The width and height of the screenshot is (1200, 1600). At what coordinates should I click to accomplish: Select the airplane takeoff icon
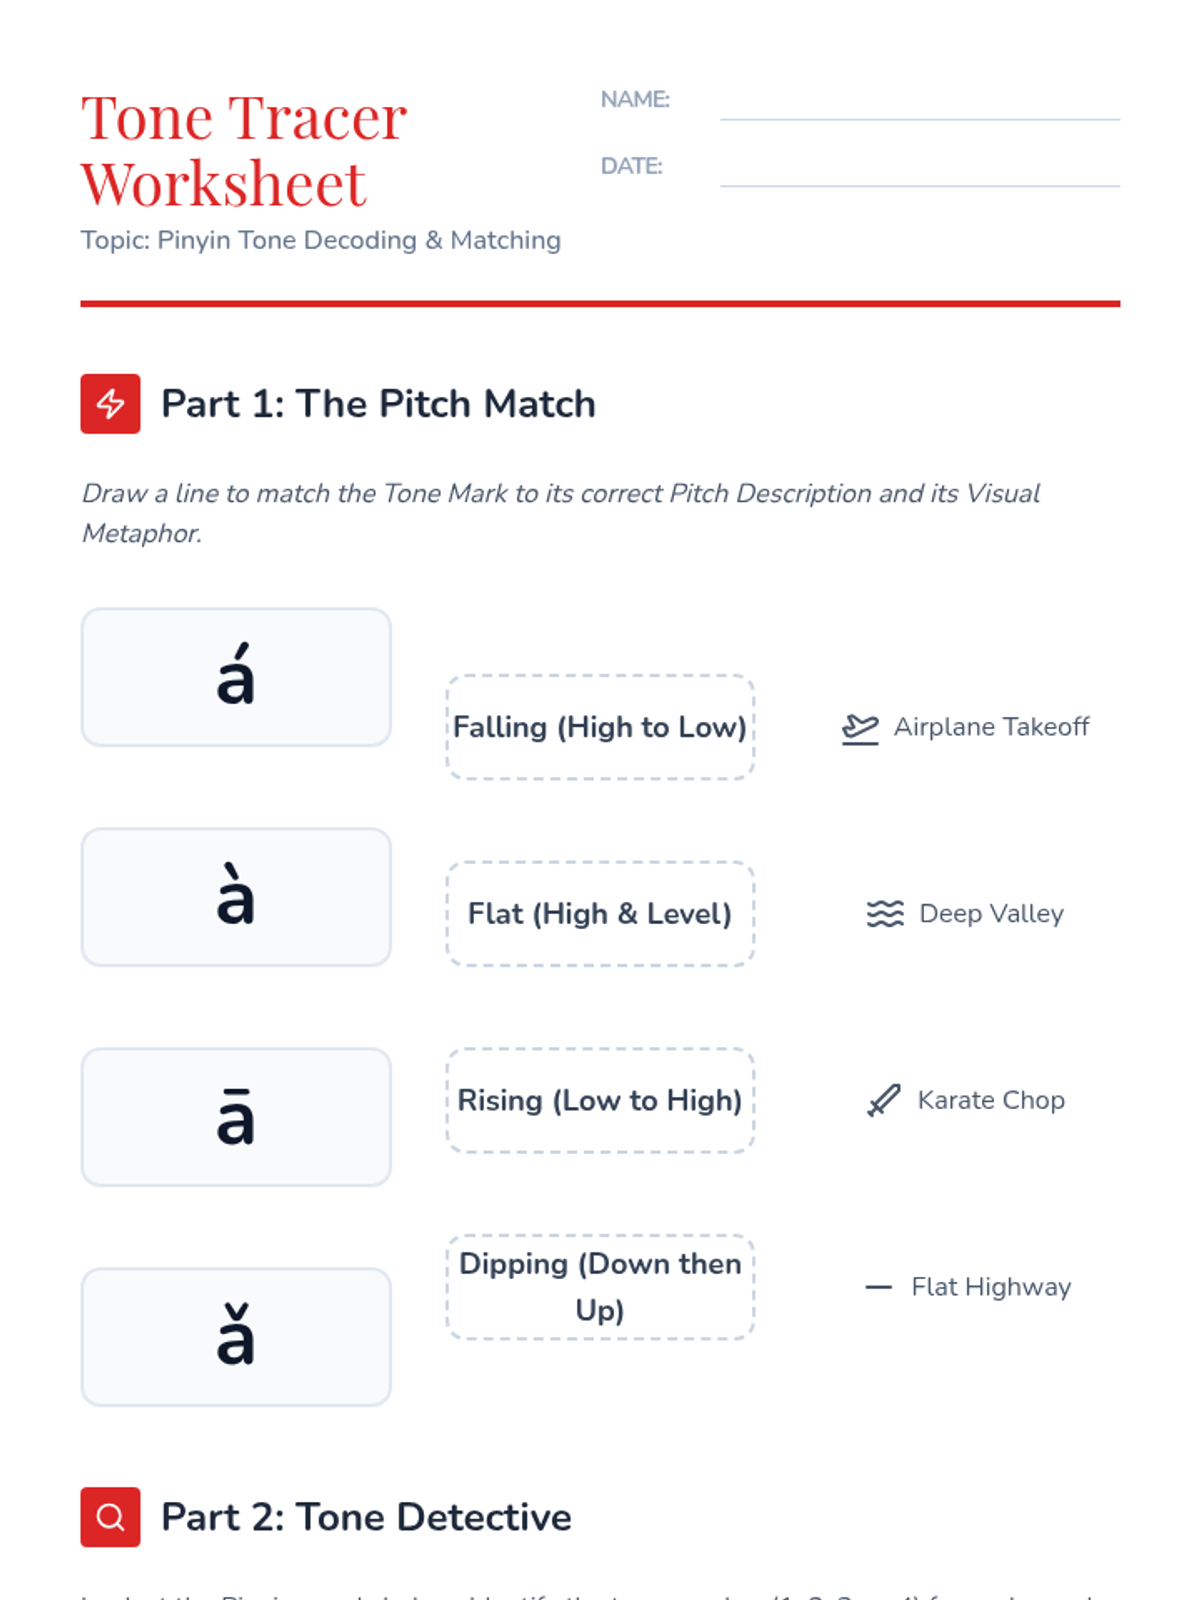coord(860,728)
